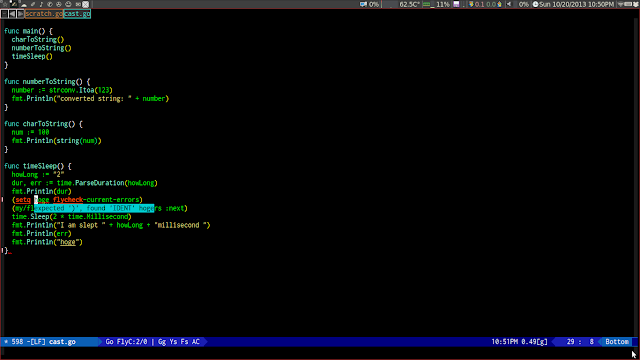Click the fmt.Println(err) line

click(41, 233)
